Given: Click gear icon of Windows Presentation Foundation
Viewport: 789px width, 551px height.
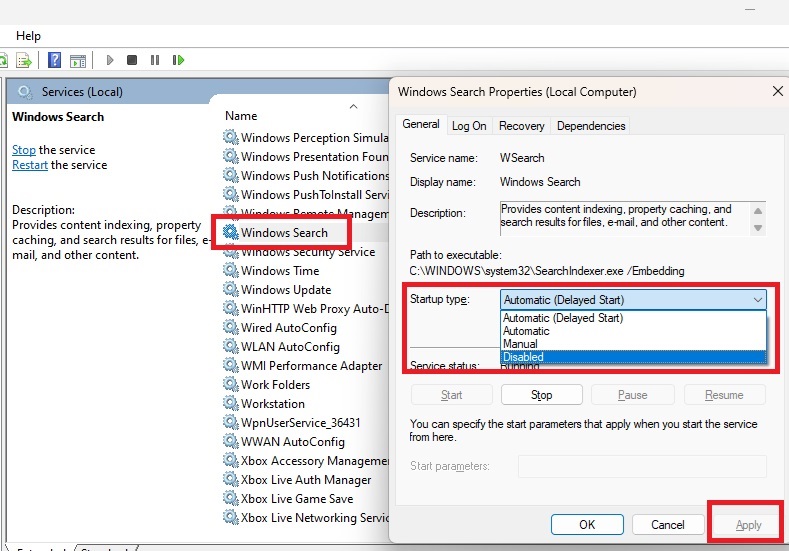Looking at the screenshot, I should click(230, 156).
